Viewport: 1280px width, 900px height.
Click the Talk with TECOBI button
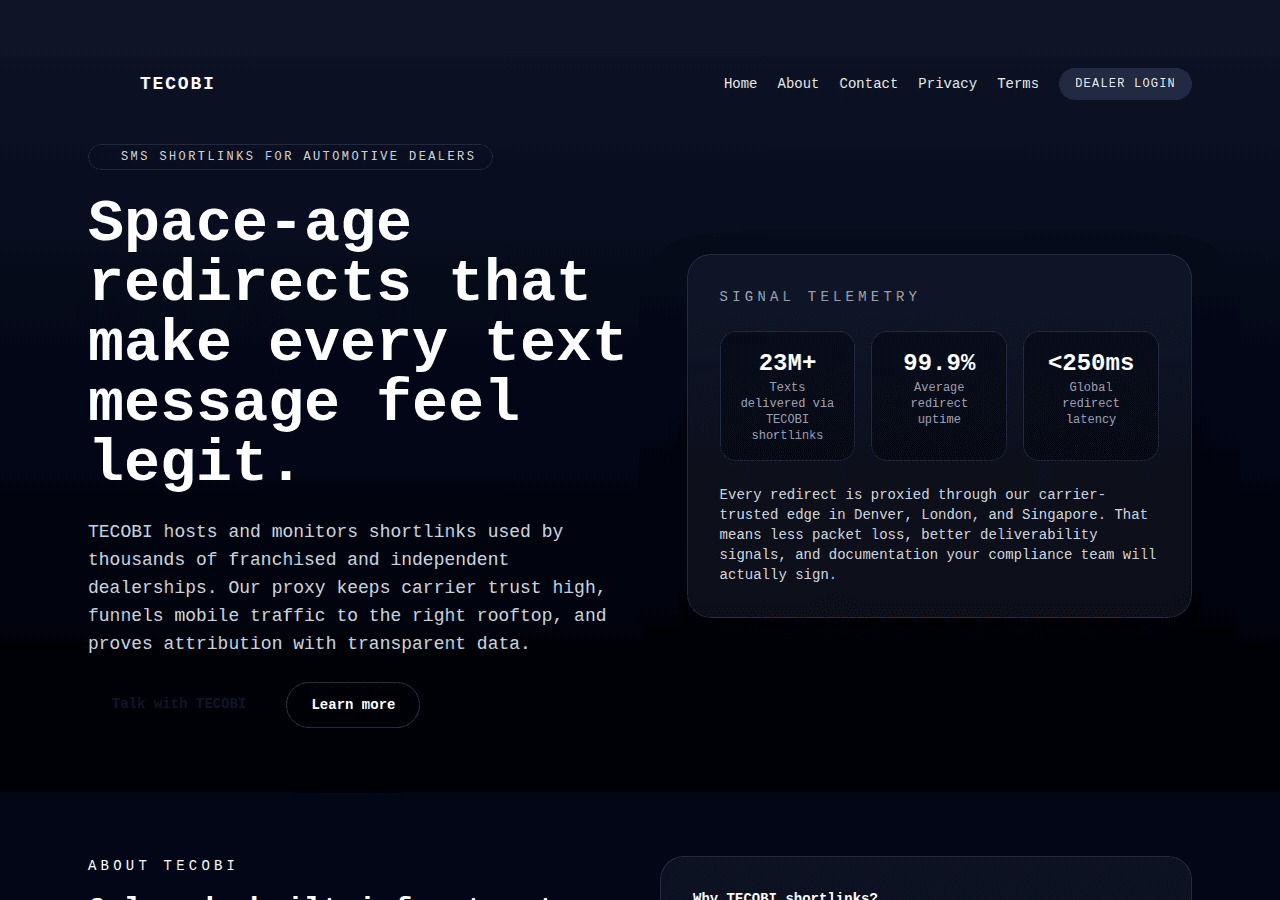point(179,704)
